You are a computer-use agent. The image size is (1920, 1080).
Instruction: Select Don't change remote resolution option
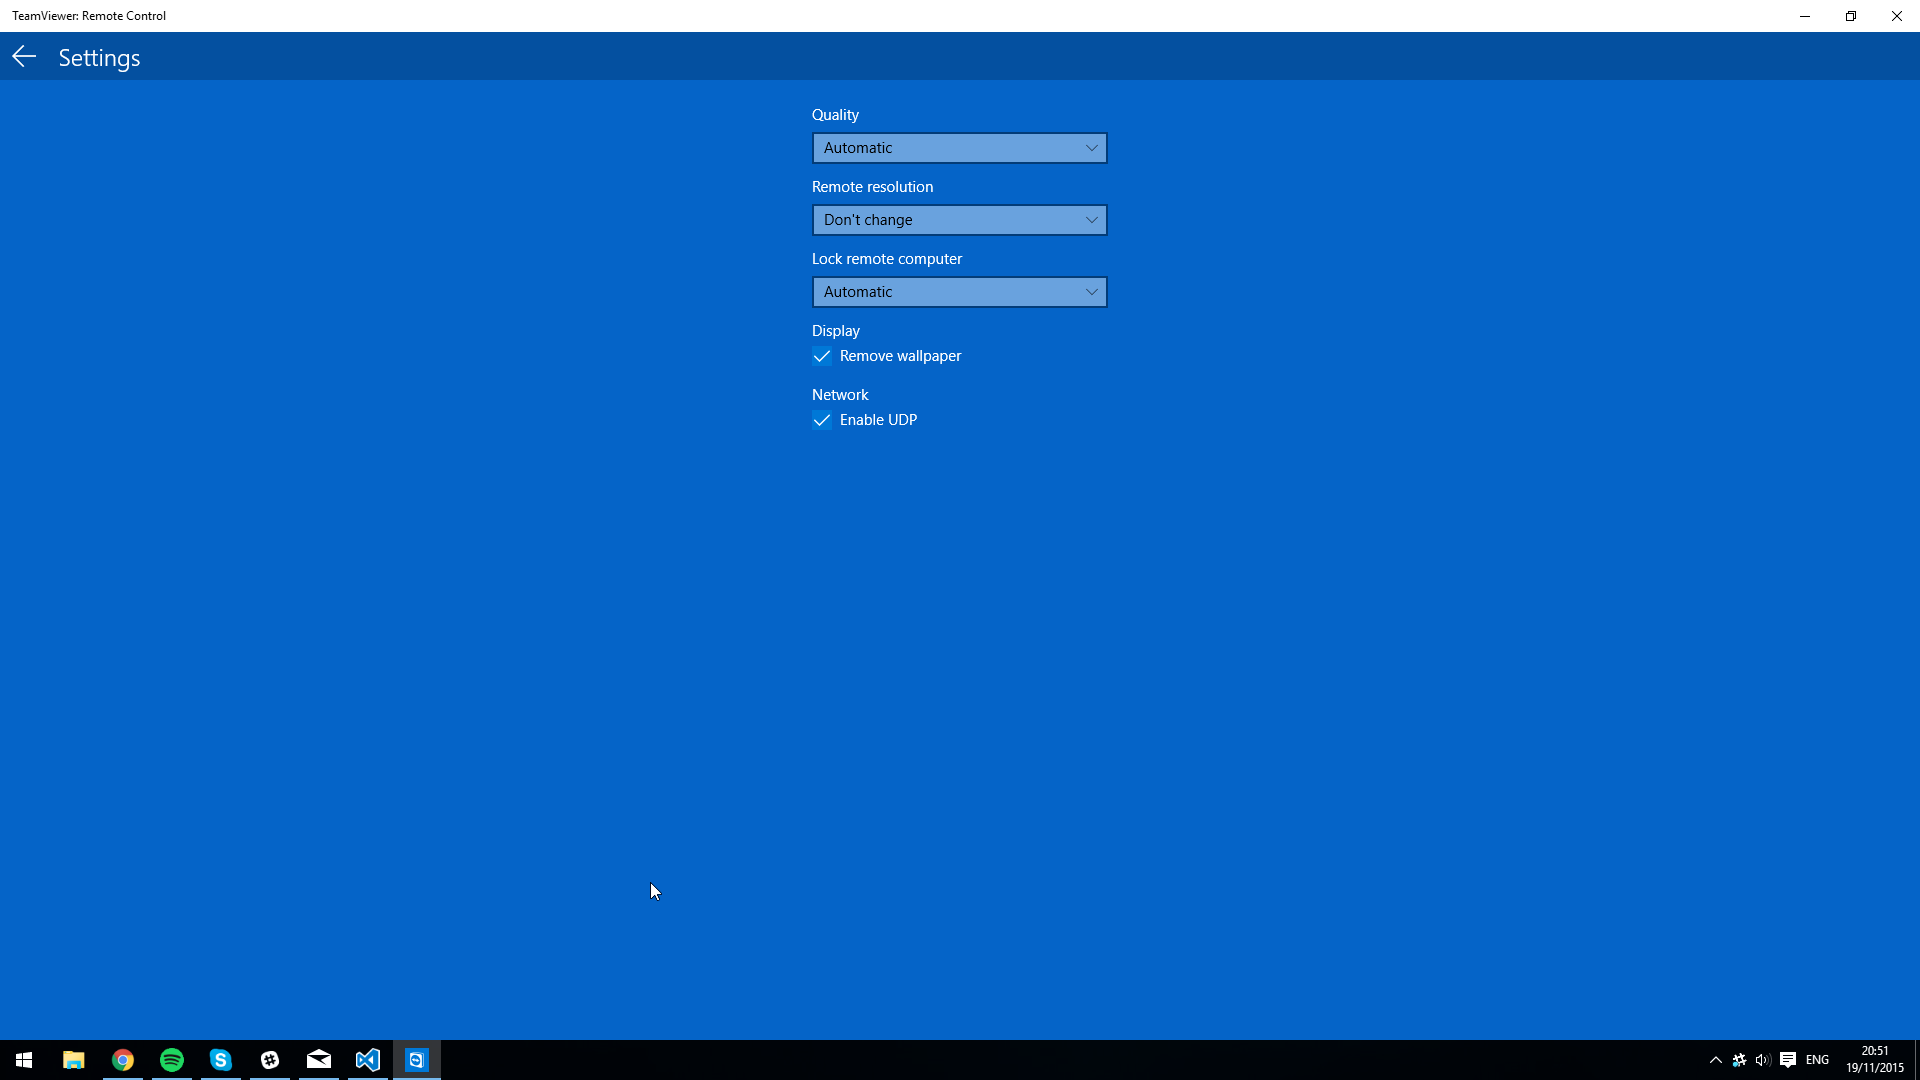[x=959, y=219]
